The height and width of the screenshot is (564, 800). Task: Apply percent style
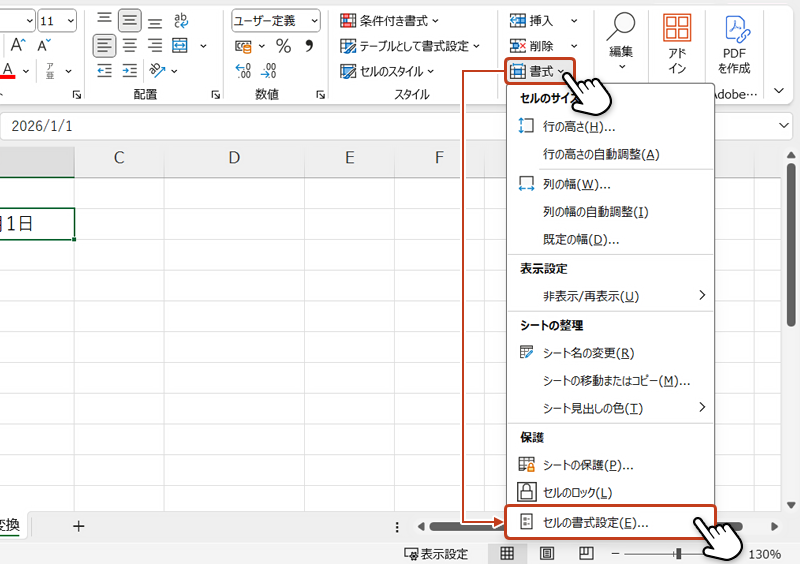point(284,46)
